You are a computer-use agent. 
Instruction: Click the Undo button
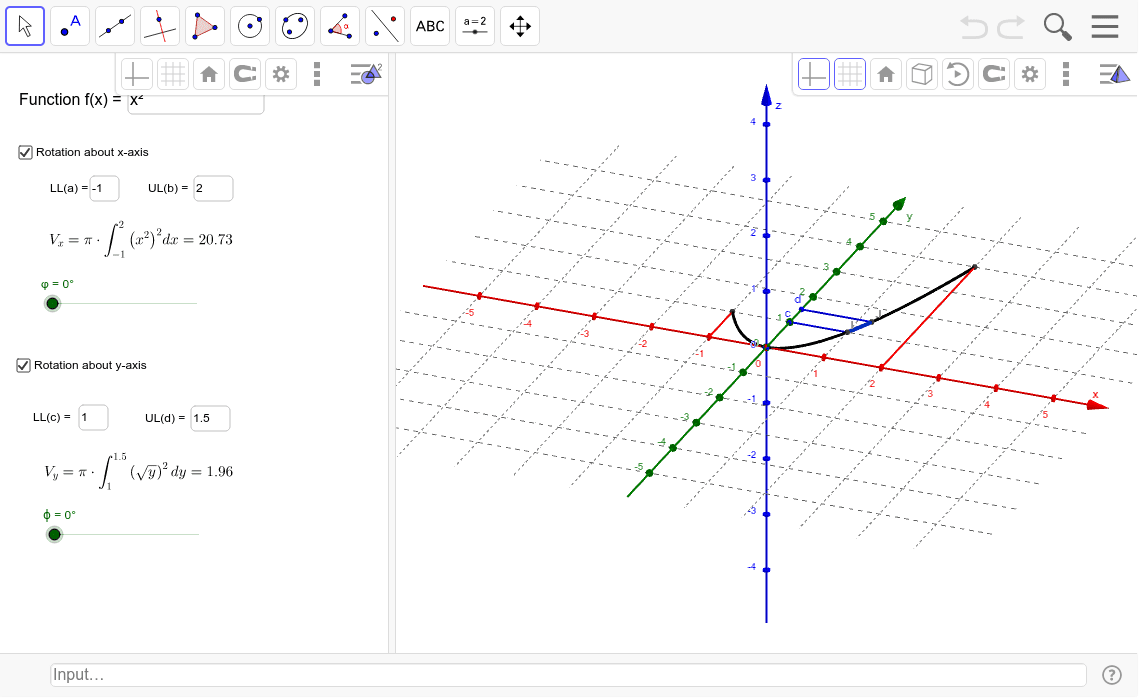point(972,27)
